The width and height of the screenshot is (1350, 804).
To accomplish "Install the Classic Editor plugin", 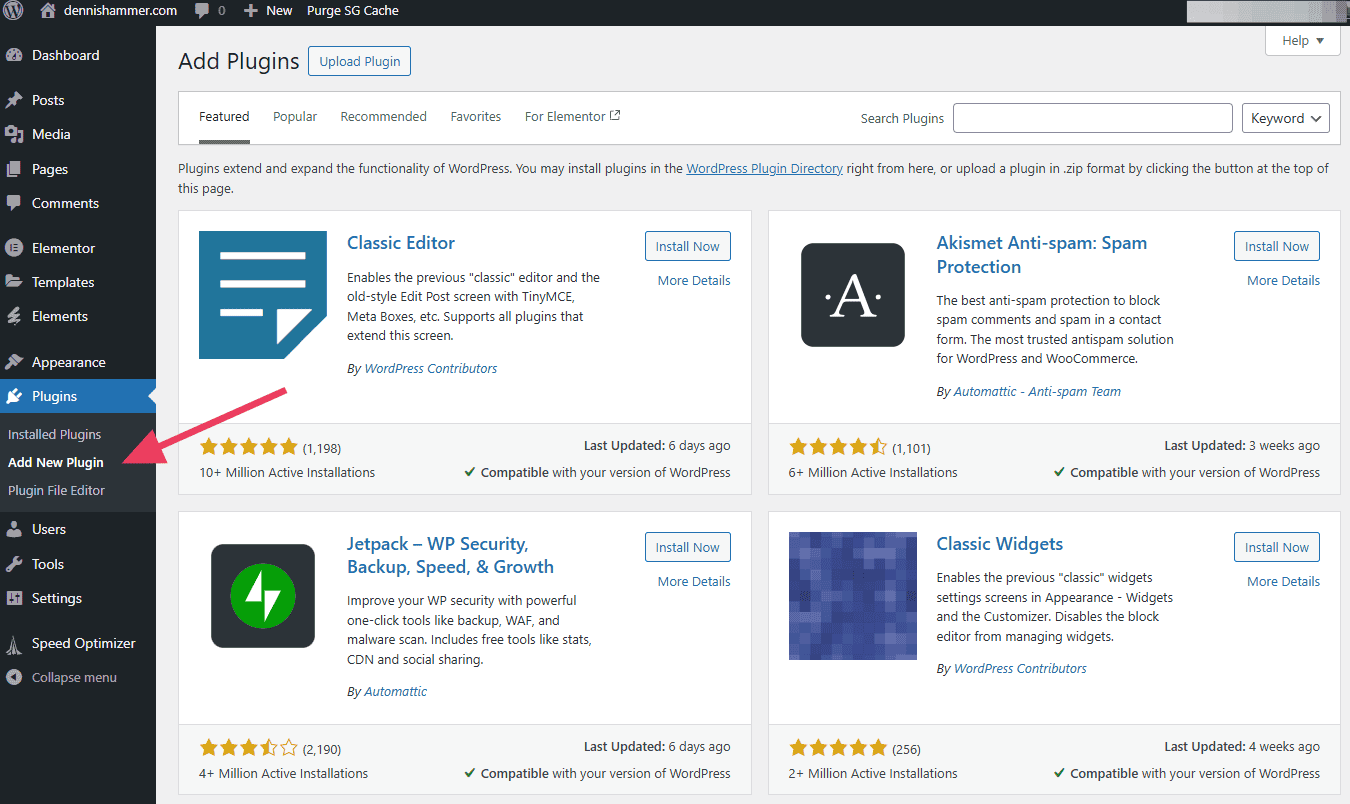I will 688,246.
